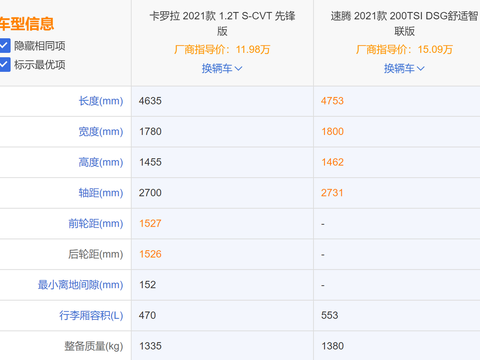Click the 前轮距(mm) parameter link
The width and height of the screenshot is (480, 360).
pos(96,223)
